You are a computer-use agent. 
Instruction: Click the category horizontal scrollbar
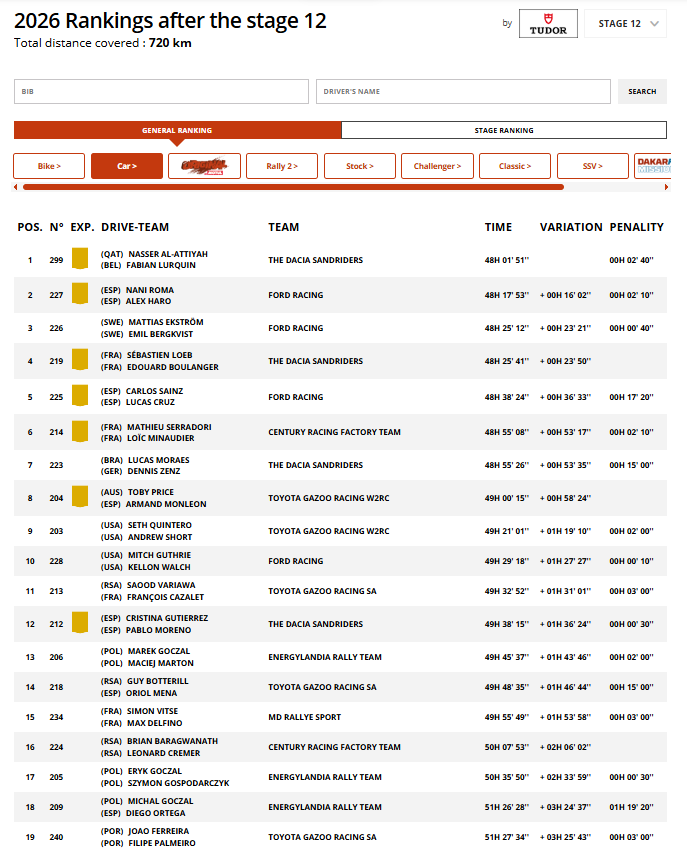pyautogui.click(x=293, y=187)
